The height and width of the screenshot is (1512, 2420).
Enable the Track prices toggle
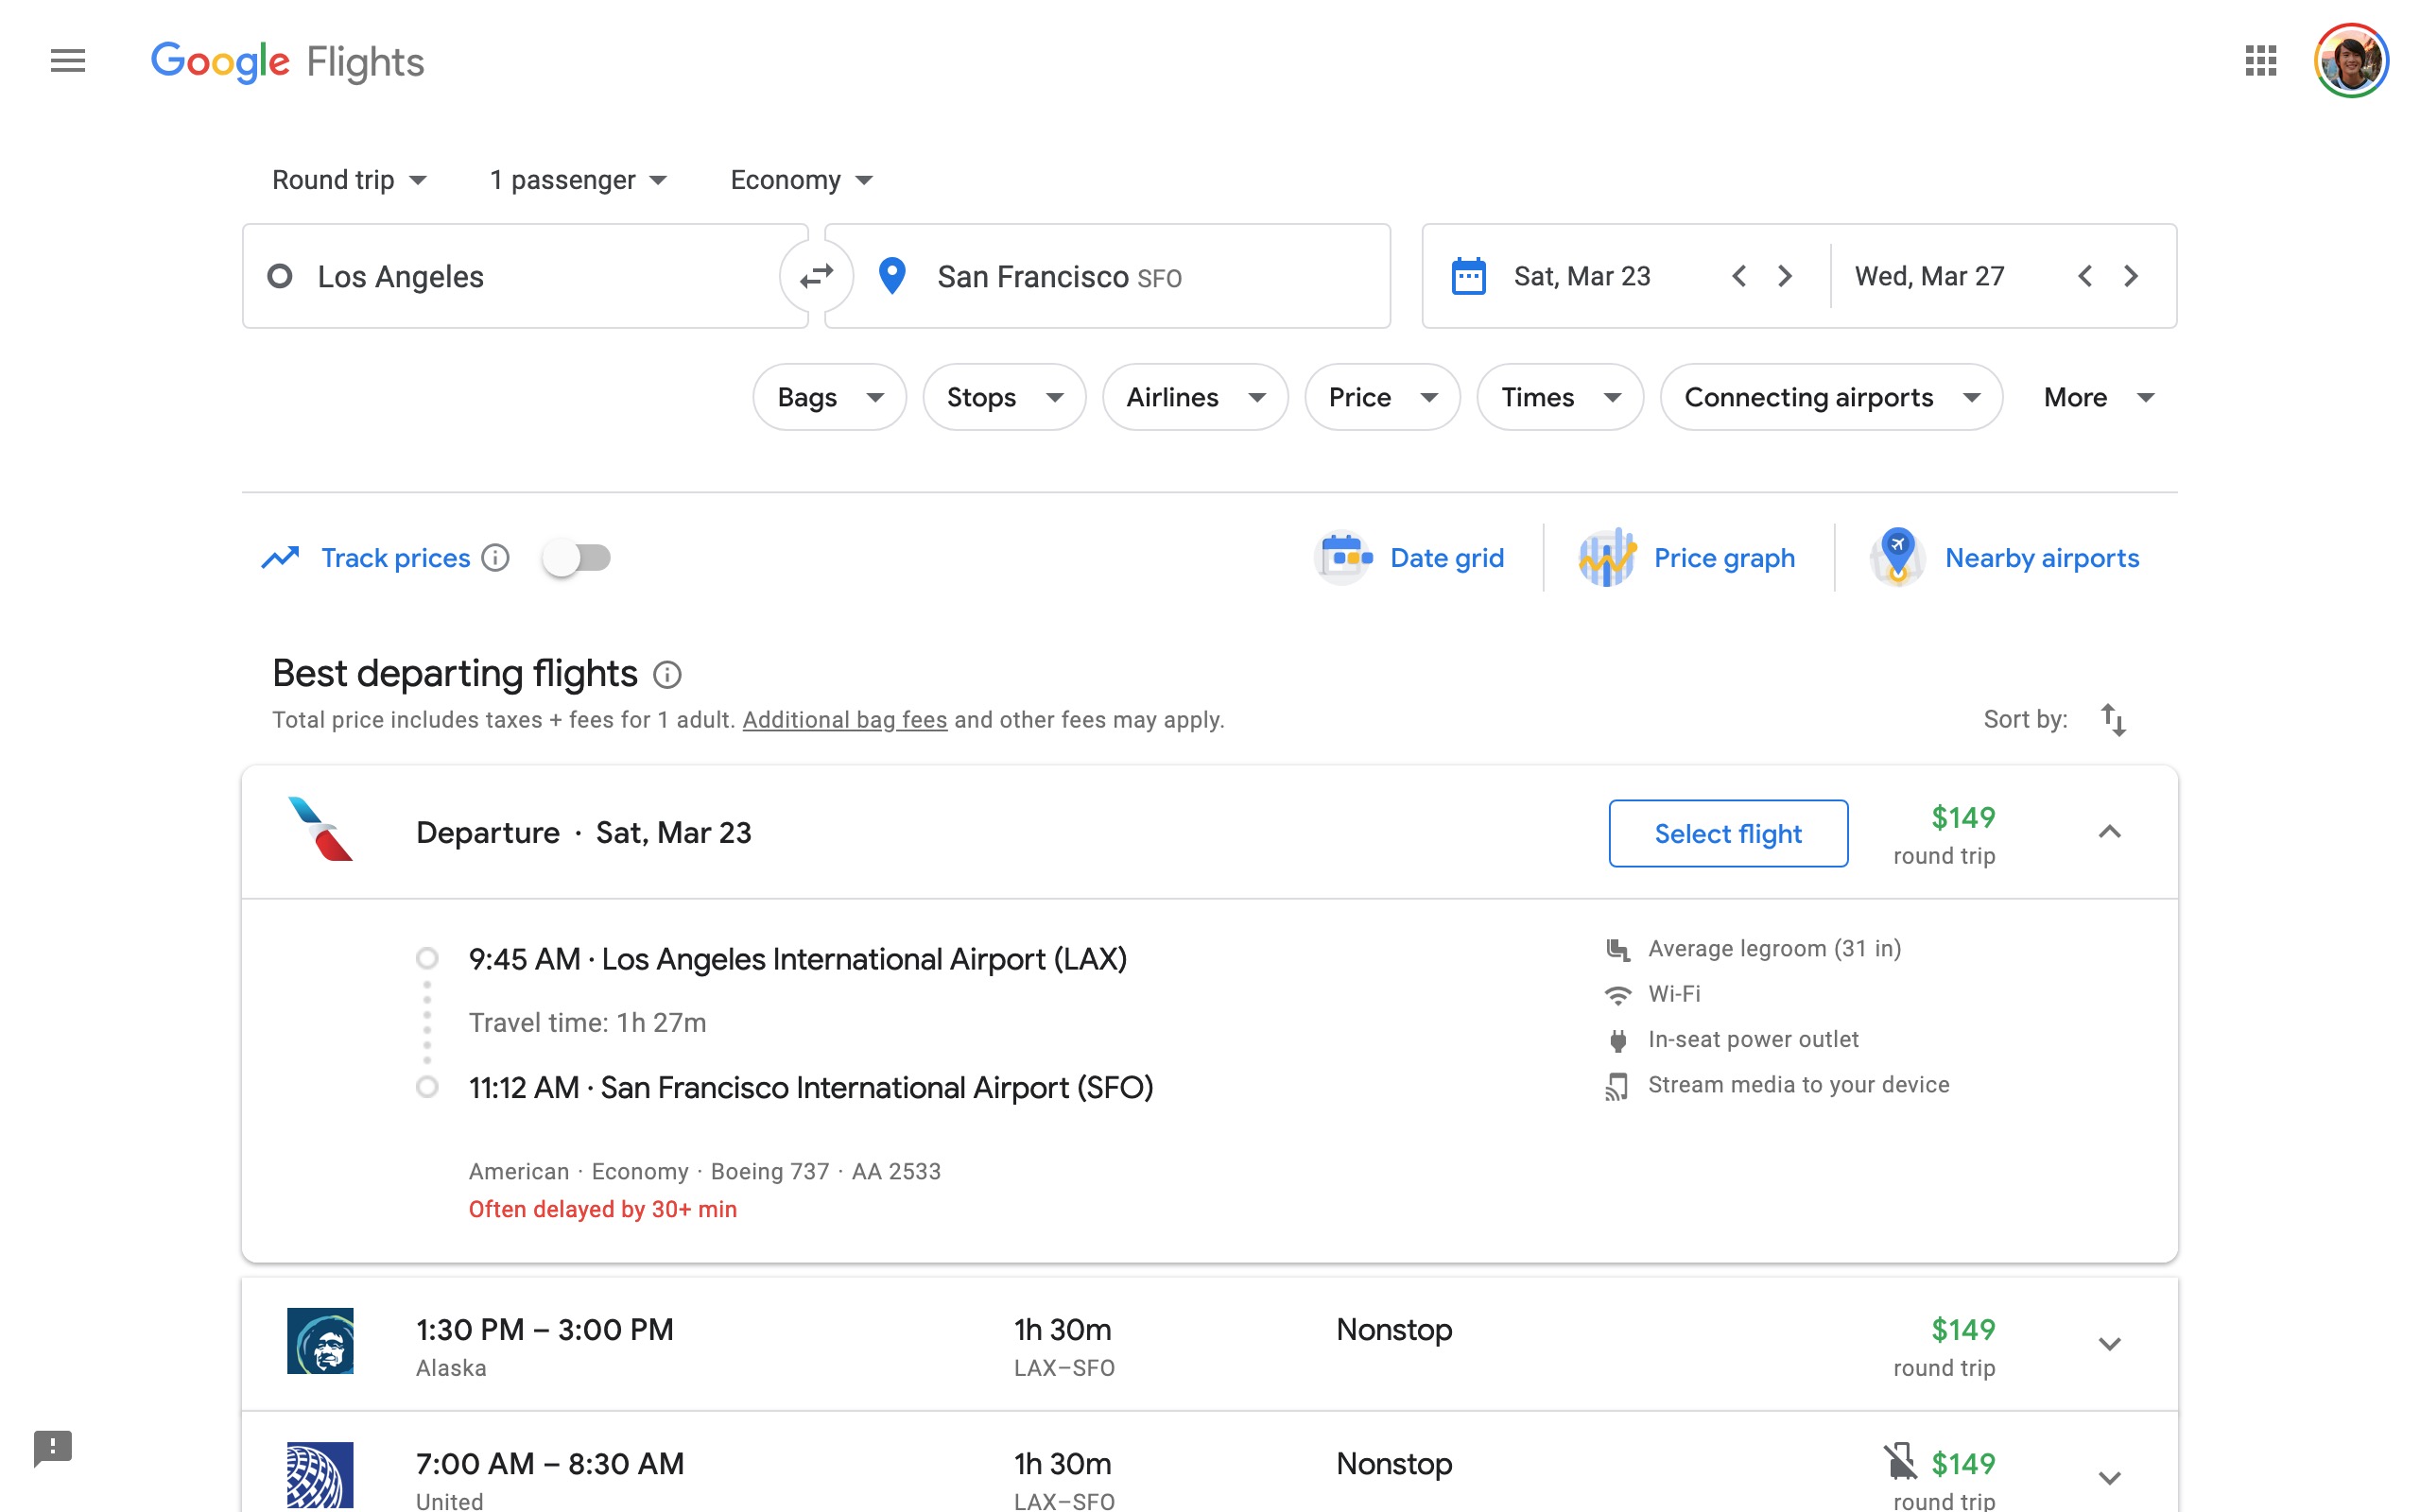coord(577,558)
